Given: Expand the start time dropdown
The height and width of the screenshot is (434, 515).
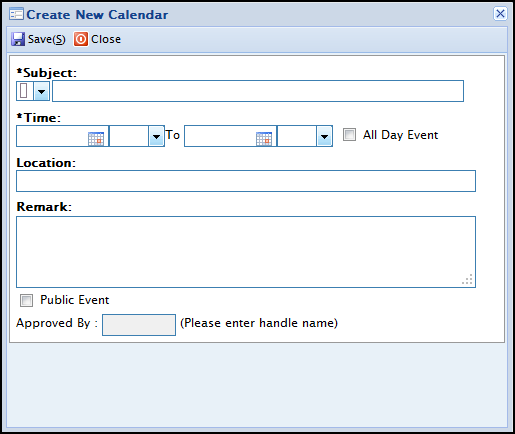Looking at the screenshot, I should 156,136.
